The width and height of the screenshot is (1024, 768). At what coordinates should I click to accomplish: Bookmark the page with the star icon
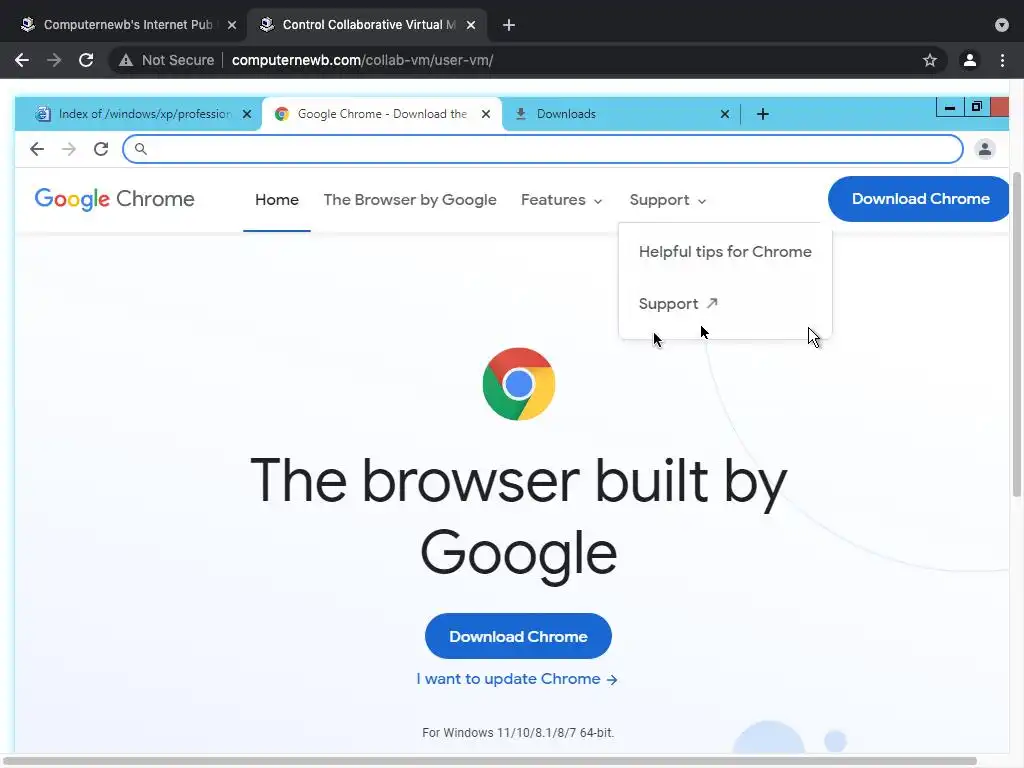(x=930, y=60)
